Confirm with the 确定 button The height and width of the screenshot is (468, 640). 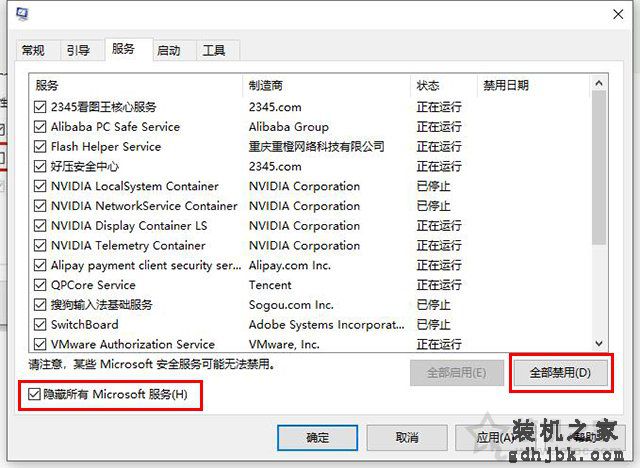(318, 437)
